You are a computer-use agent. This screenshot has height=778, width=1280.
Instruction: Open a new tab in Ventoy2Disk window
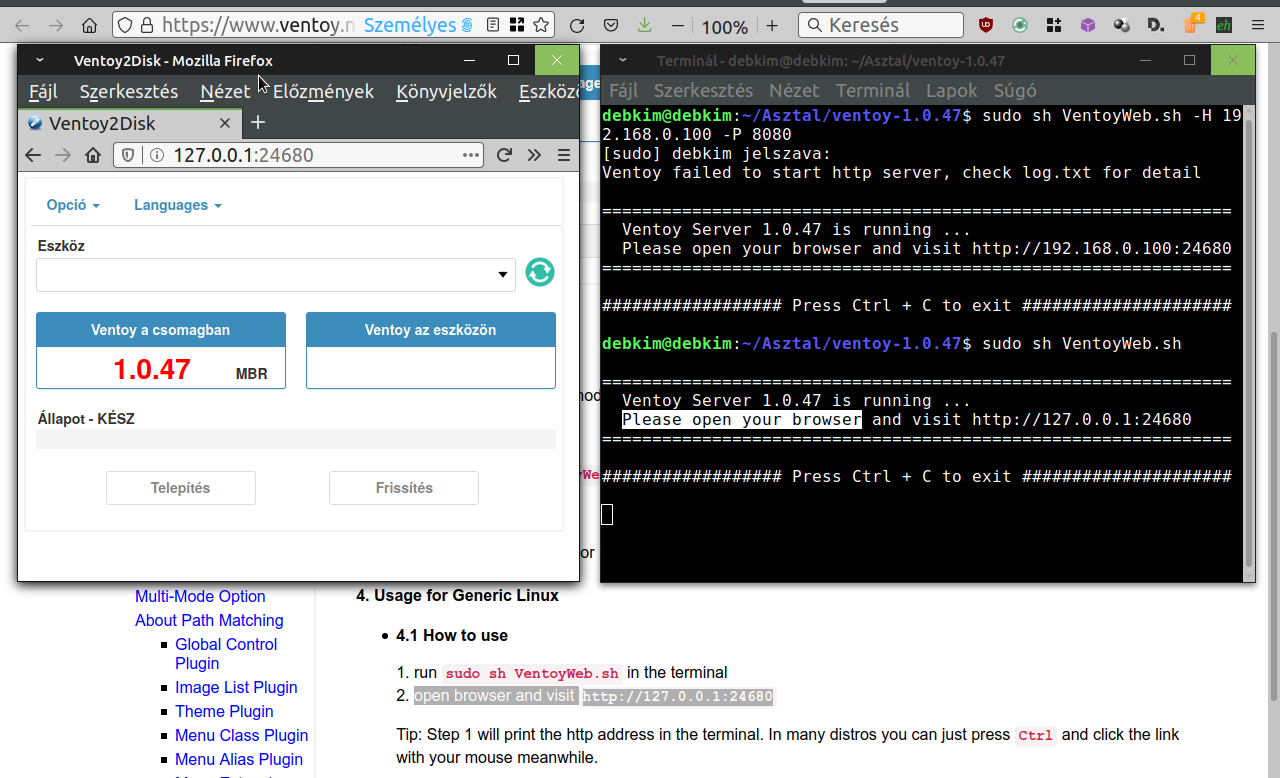[258, 123]
